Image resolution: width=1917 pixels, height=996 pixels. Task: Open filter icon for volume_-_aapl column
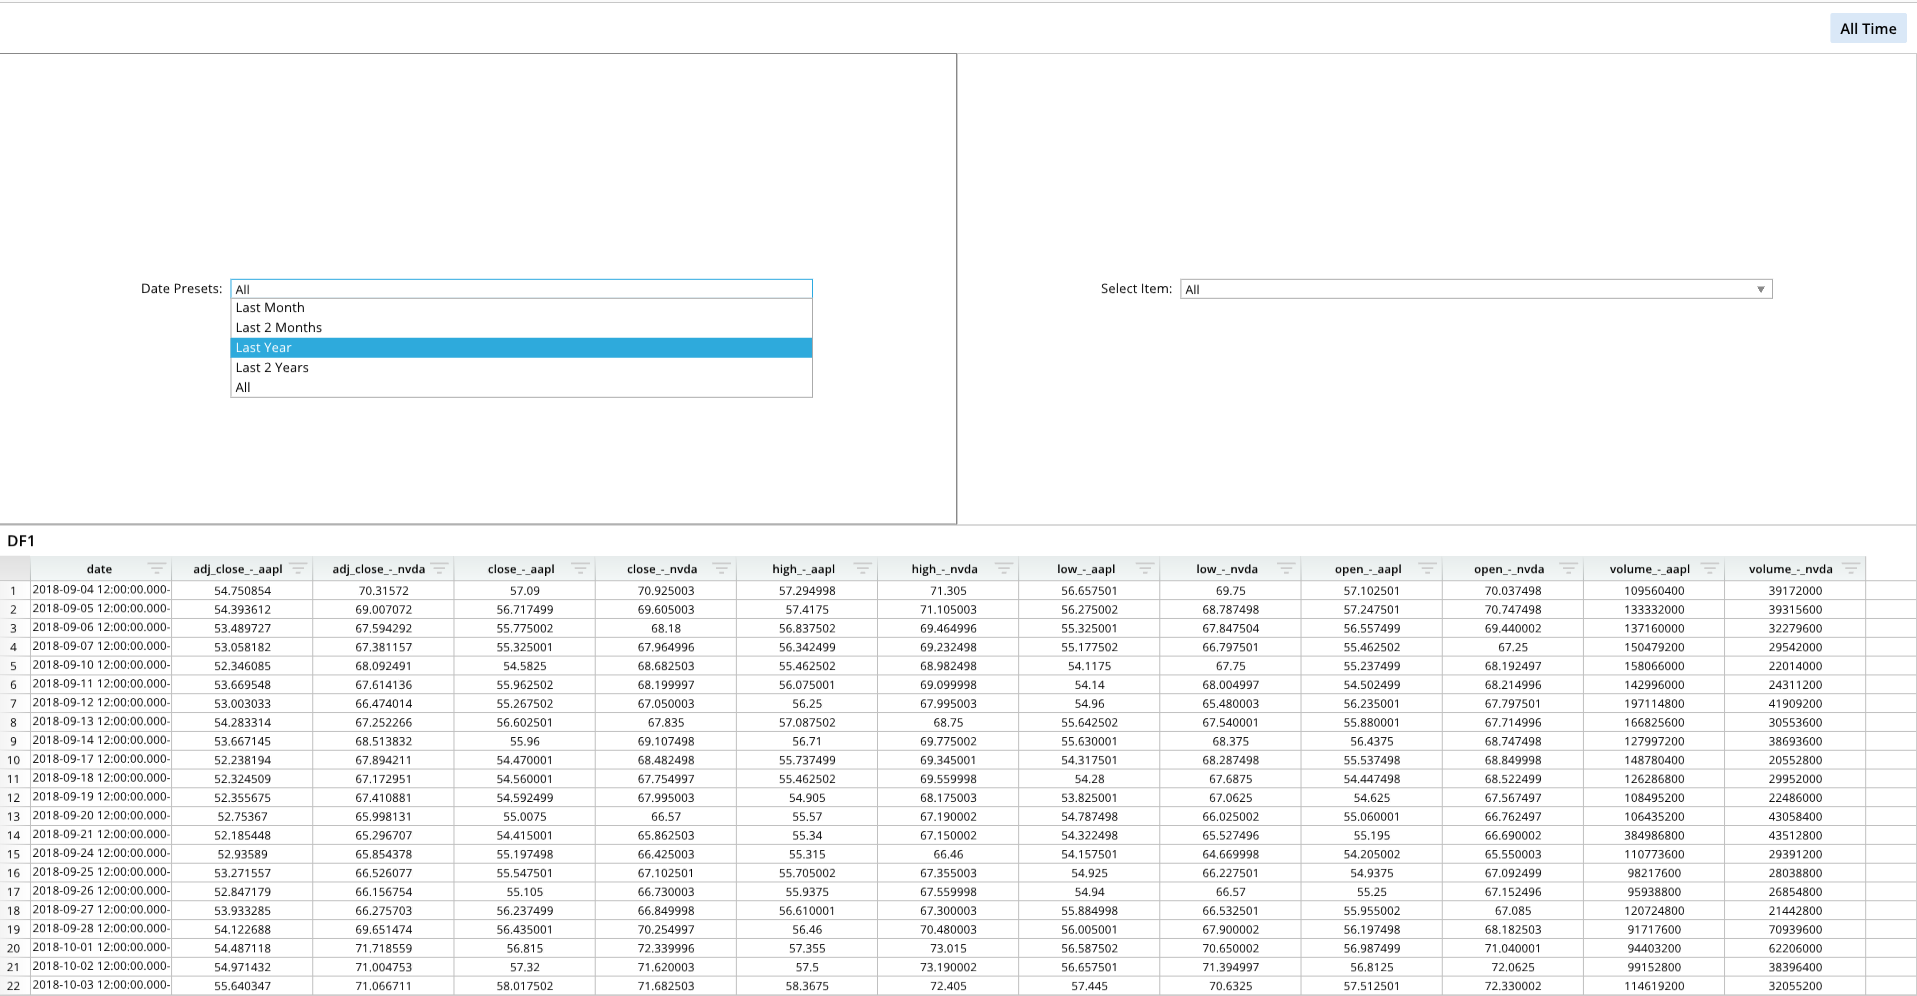[1709, 569]
